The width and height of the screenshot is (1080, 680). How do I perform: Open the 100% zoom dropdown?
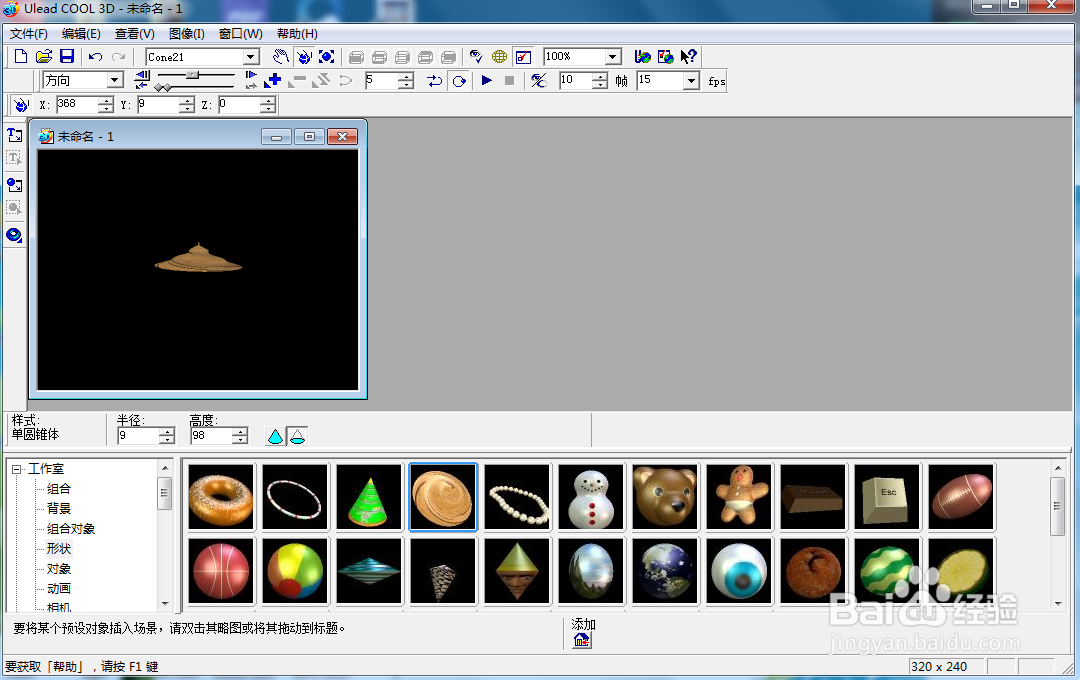tap(613, 56)
